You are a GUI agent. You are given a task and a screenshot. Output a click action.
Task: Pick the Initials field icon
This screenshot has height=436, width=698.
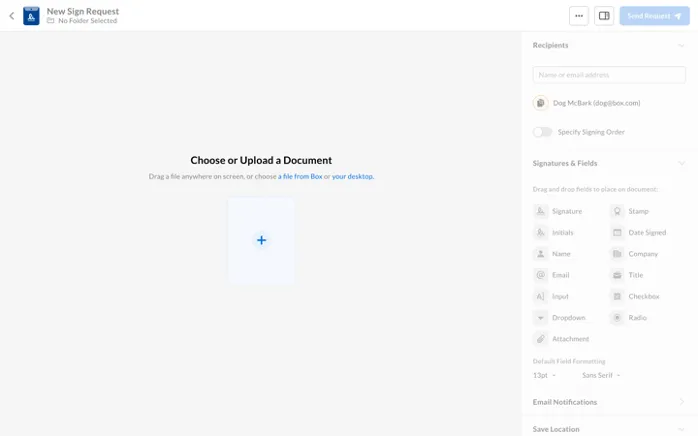pos(540,232)
